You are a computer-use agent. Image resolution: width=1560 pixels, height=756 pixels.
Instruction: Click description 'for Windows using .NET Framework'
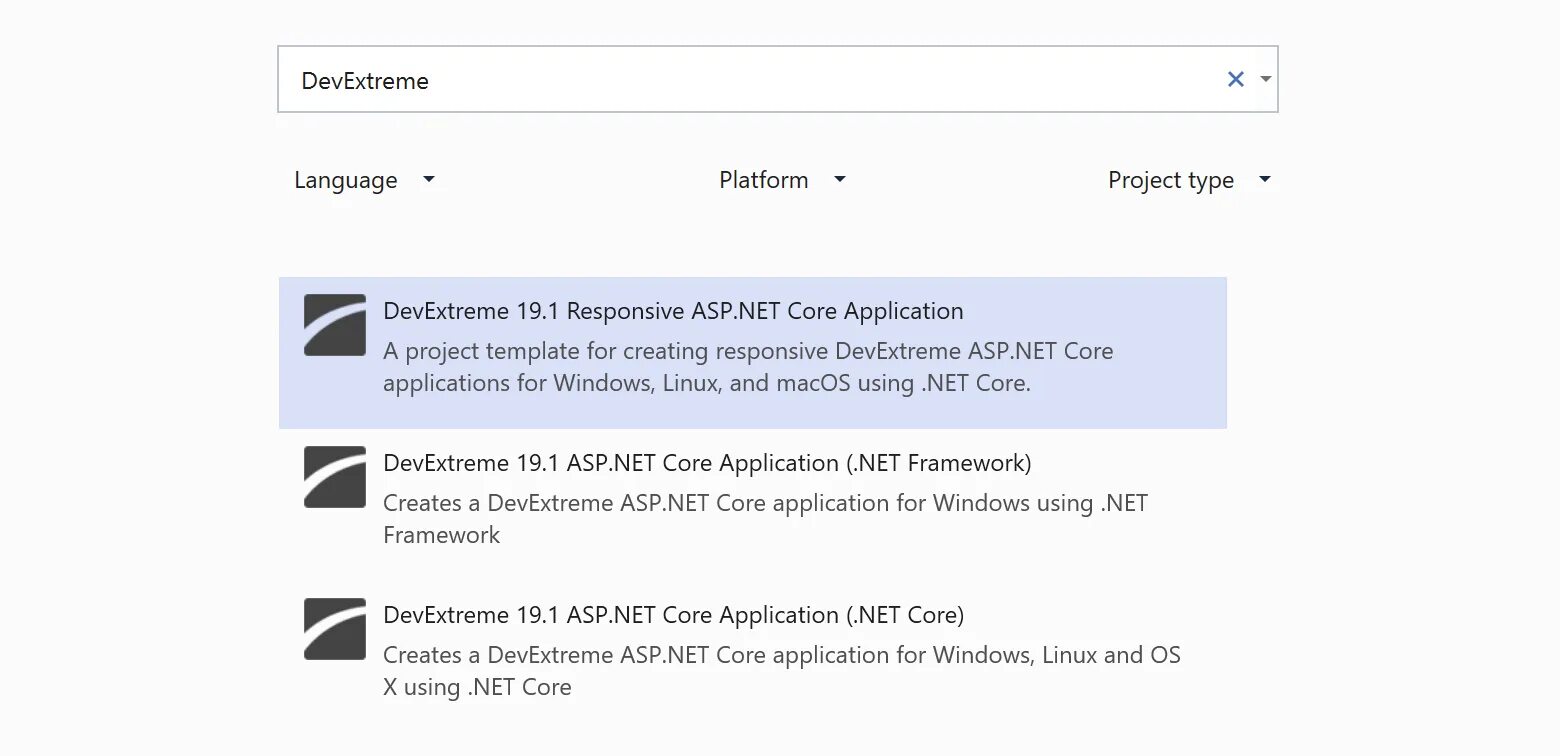[765, 519]
